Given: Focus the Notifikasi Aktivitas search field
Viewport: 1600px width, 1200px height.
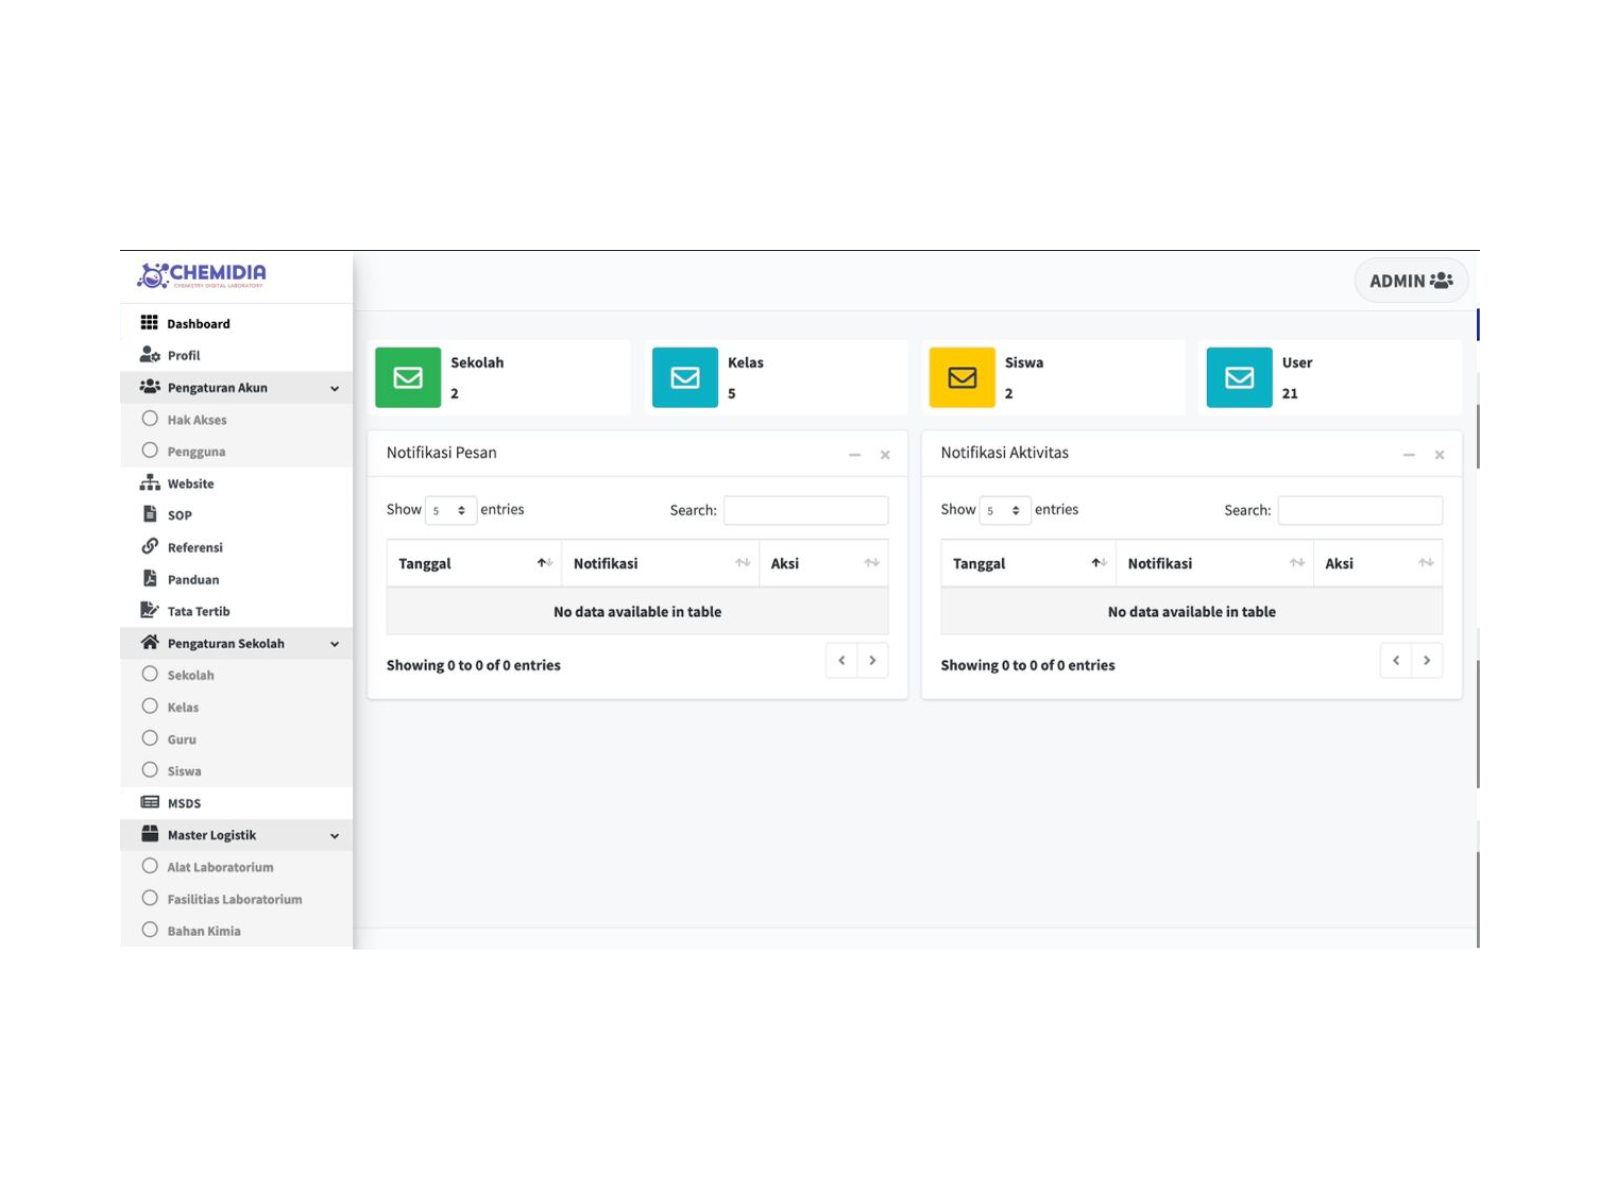Looking at the screenshot, I should [1360, 510].
